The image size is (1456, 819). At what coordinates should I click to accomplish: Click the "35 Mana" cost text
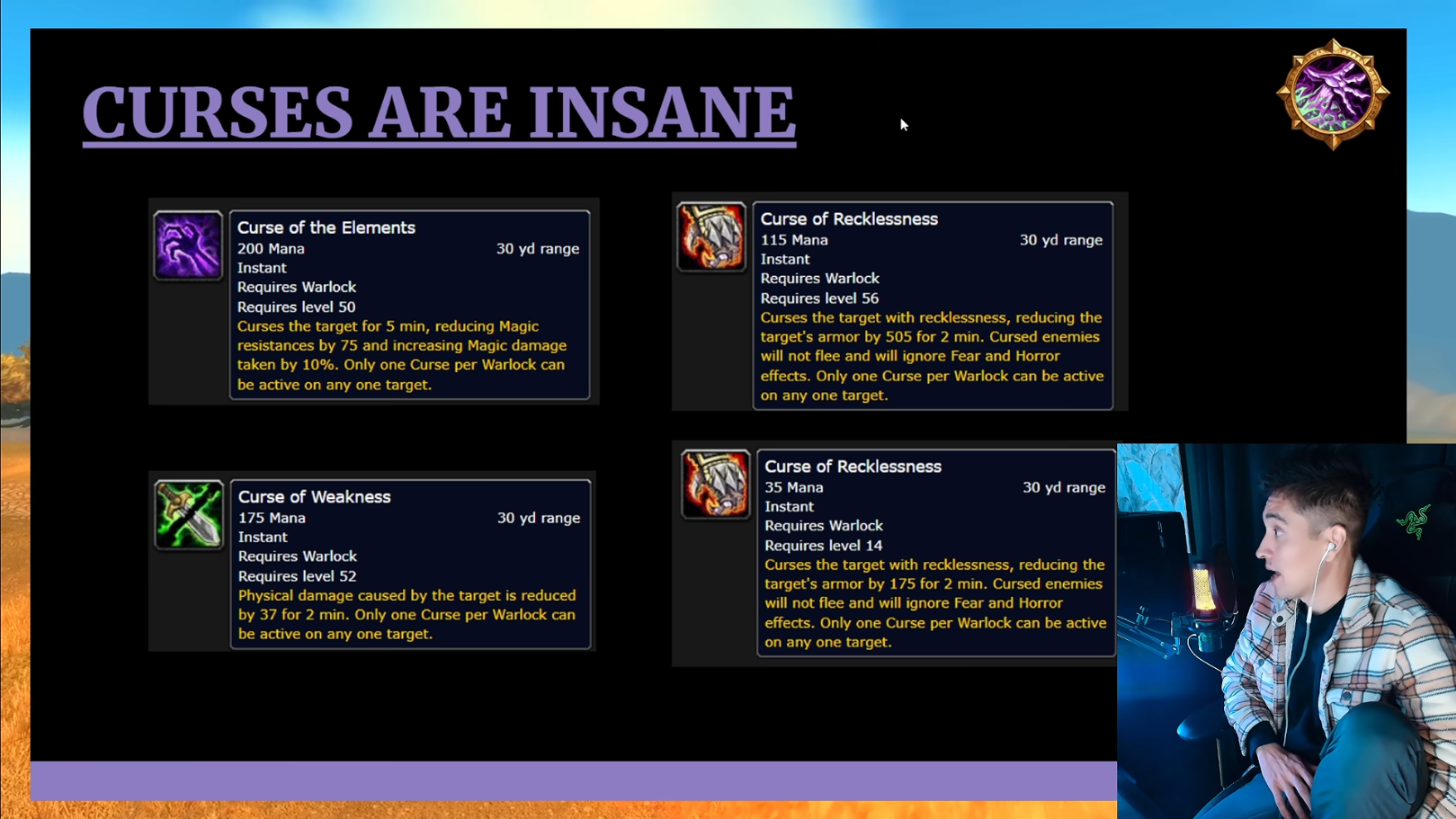tap(794, 487)
